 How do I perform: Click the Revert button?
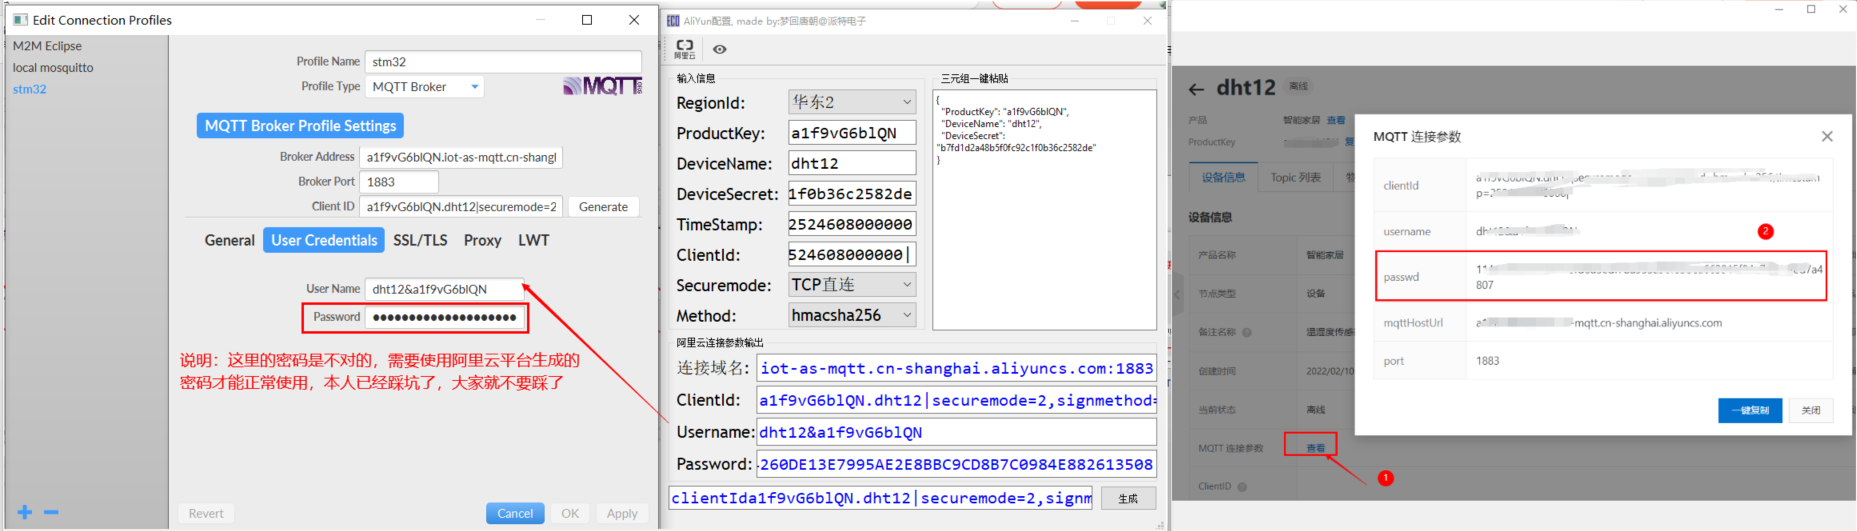click(x=206, y=513)
